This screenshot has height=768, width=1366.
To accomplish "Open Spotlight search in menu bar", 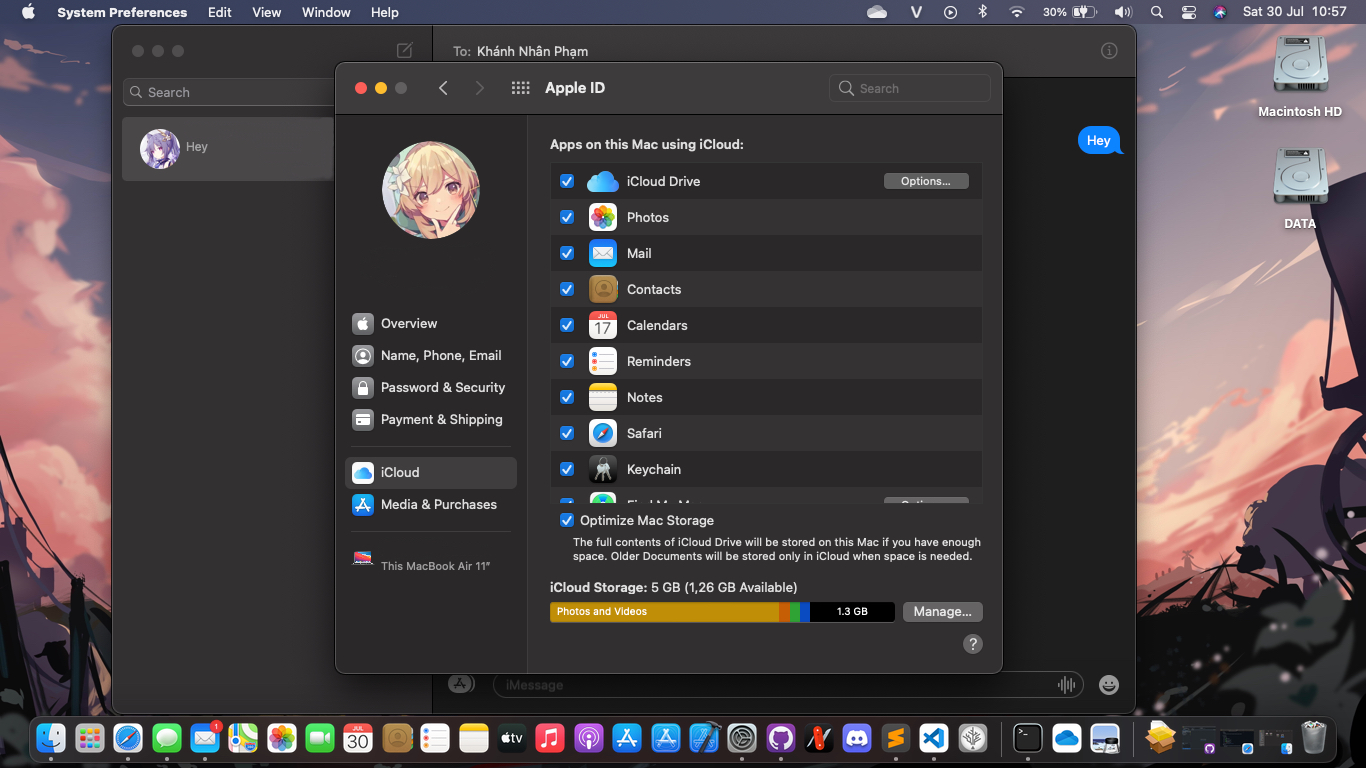I will point(1157,12).
